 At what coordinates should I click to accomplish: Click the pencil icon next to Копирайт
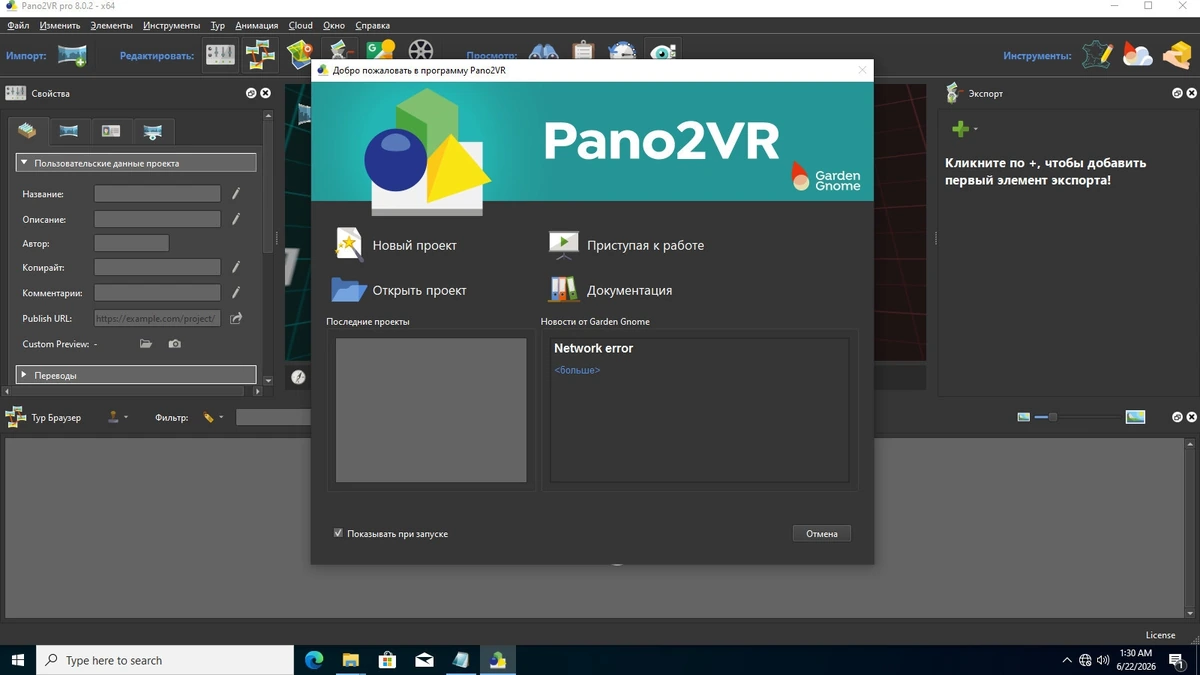click(236, 267)
